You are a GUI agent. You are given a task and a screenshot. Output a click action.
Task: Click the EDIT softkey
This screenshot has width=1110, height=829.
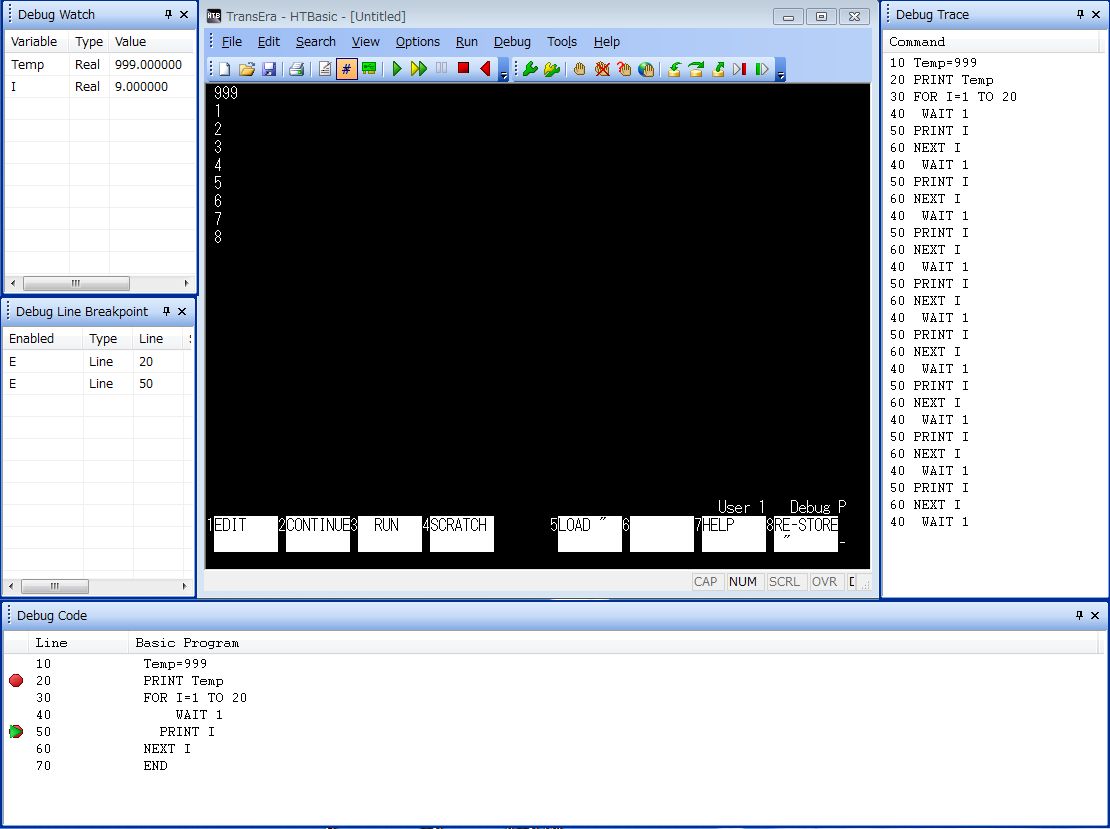coord(246,534)
